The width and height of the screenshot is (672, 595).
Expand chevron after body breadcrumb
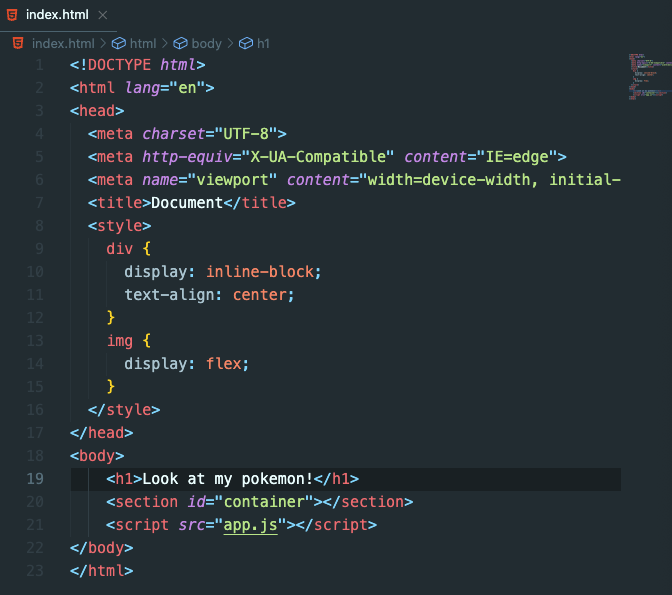click(230, 43)
